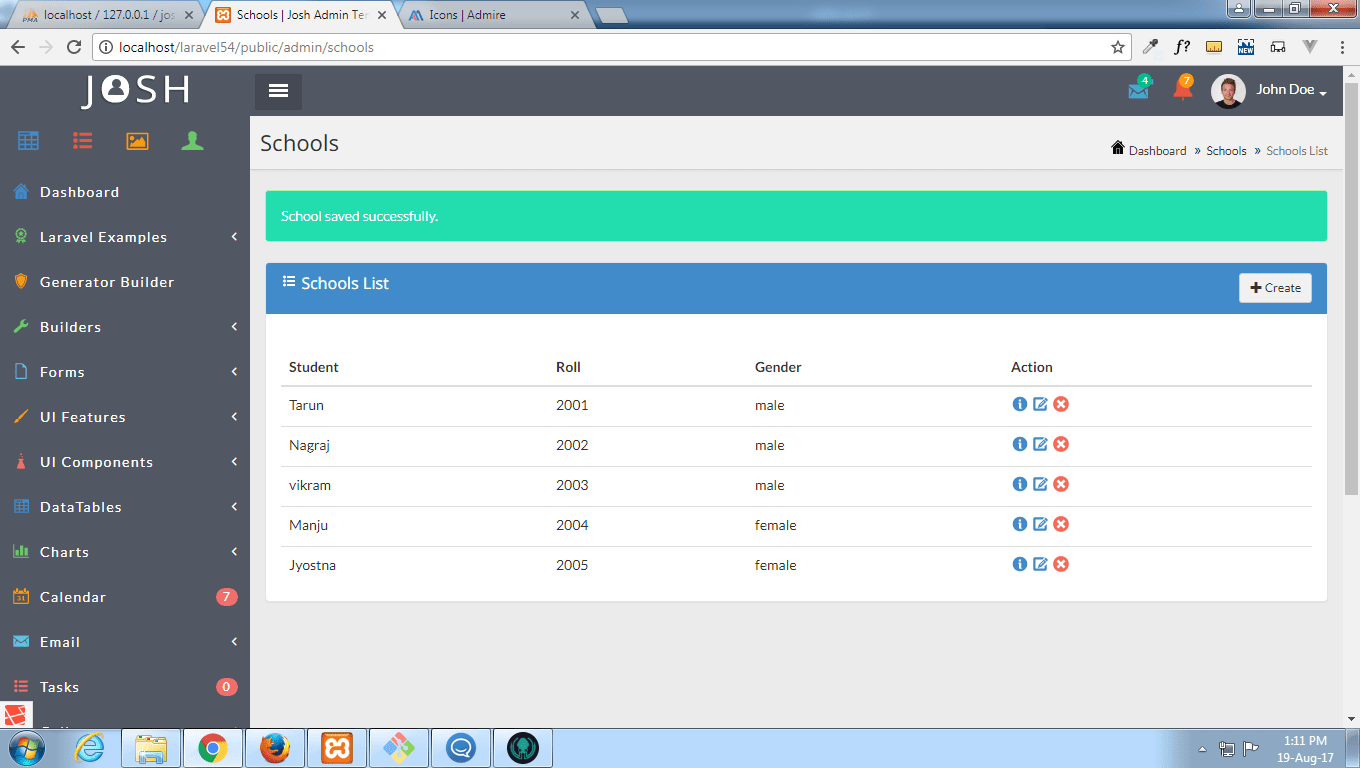Click the info icon for Tarun
Viewport: 1360px width, 768px height.
1019,404
